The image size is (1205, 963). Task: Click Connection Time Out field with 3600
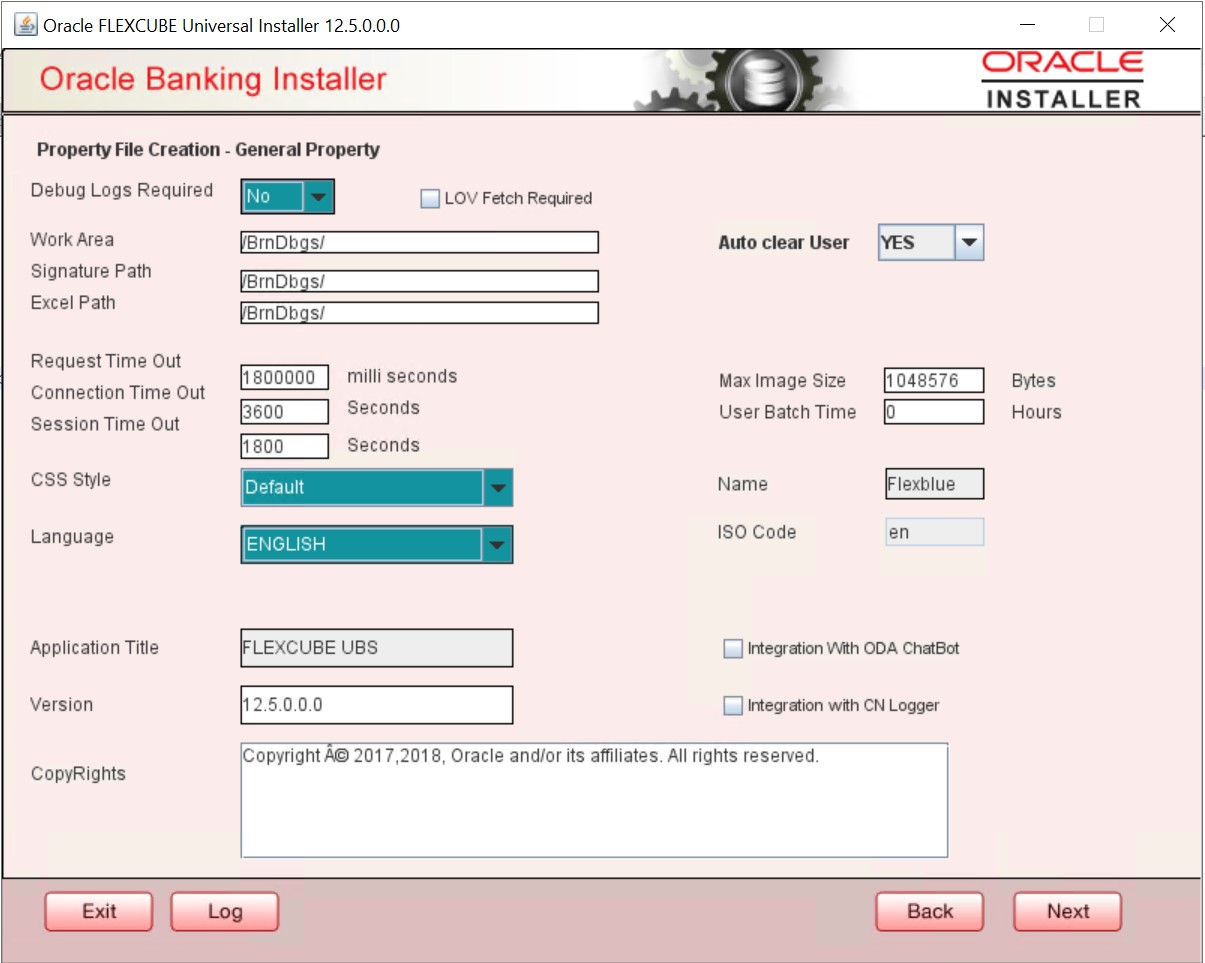point(285,412)
